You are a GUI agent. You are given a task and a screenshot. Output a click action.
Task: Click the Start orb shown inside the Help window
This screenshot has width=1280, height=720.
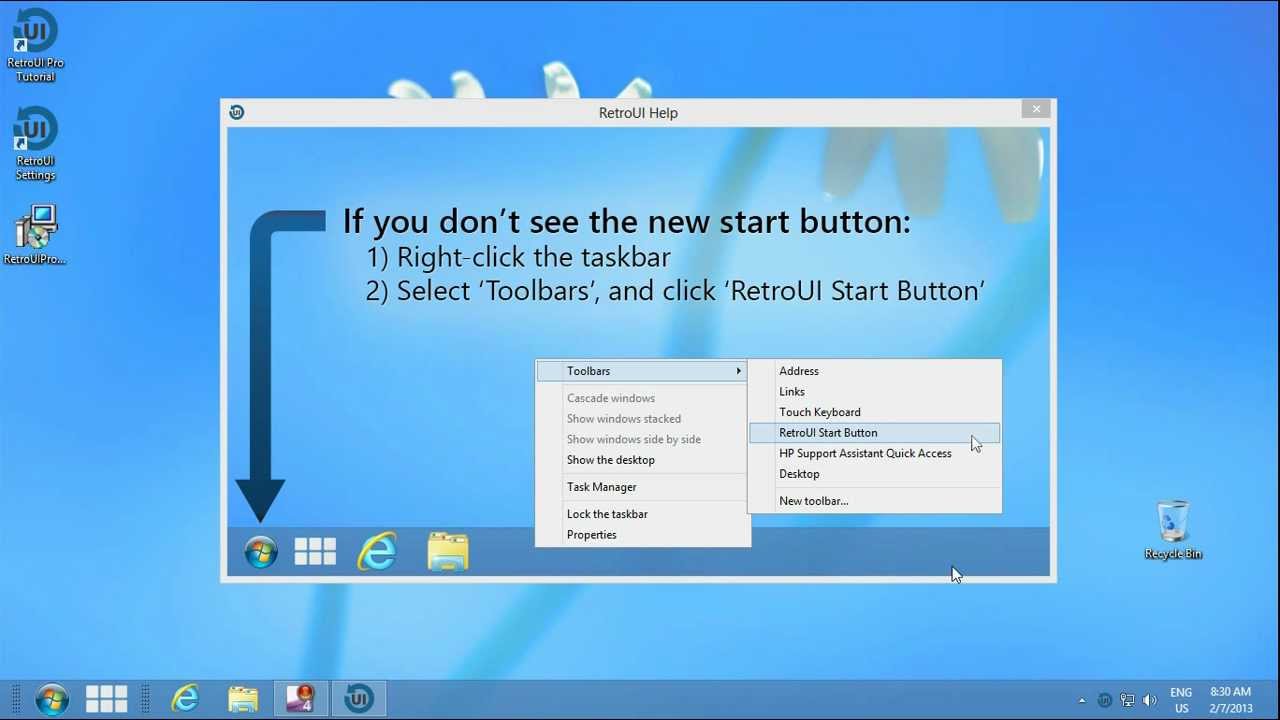pyautogui.click(x=261, y=552)
